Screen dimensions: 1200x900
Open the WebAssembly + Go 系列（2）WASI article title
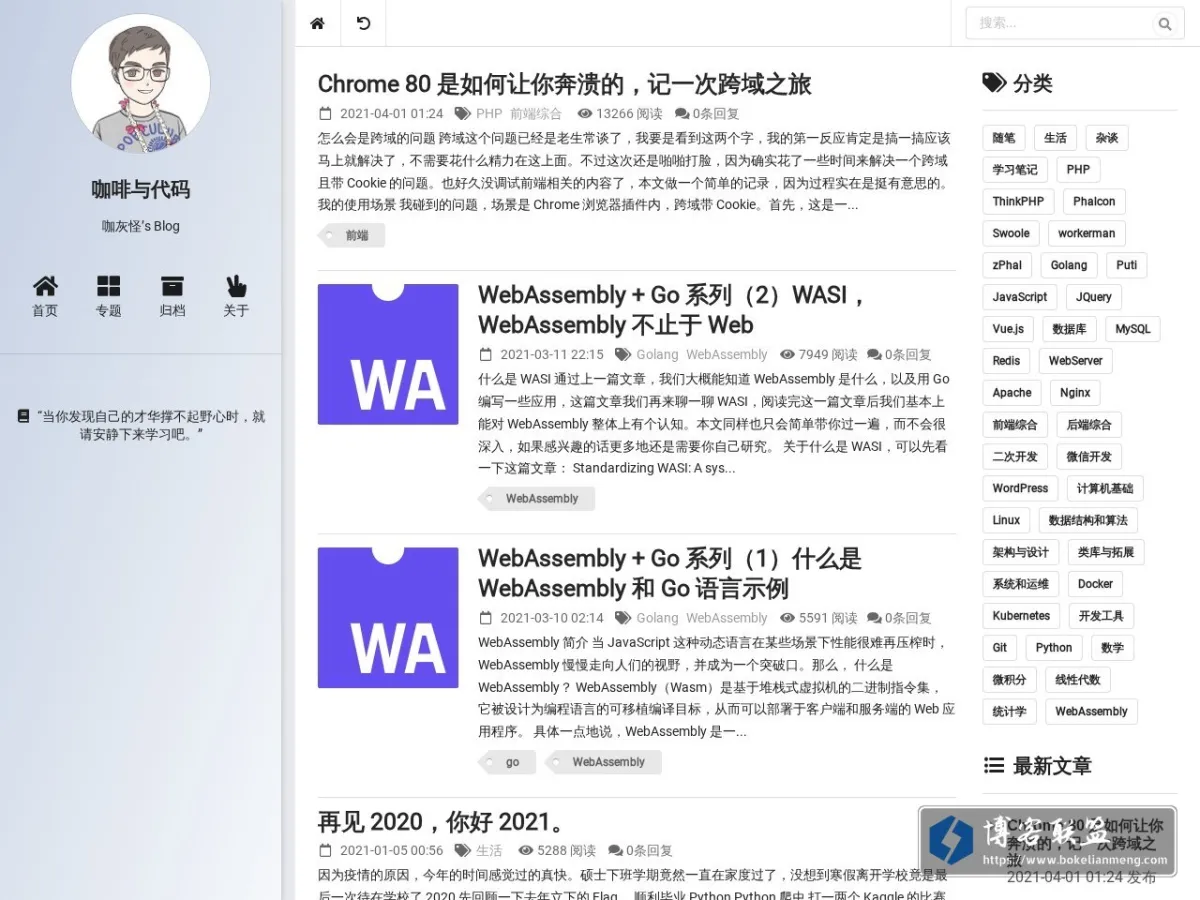tap(670, 310)
